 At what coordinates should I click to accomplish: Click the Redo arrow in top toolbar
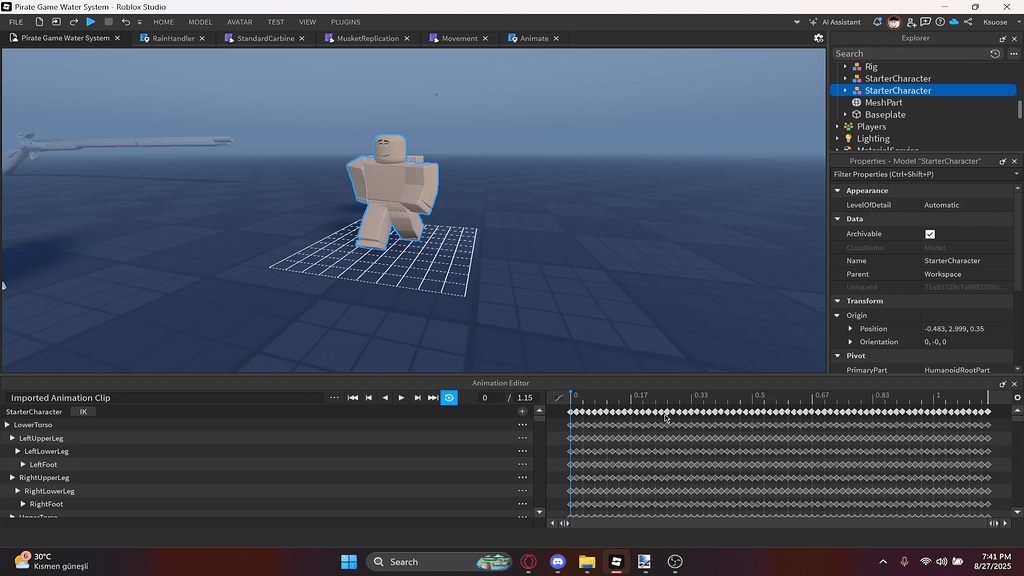coord(74,22)
